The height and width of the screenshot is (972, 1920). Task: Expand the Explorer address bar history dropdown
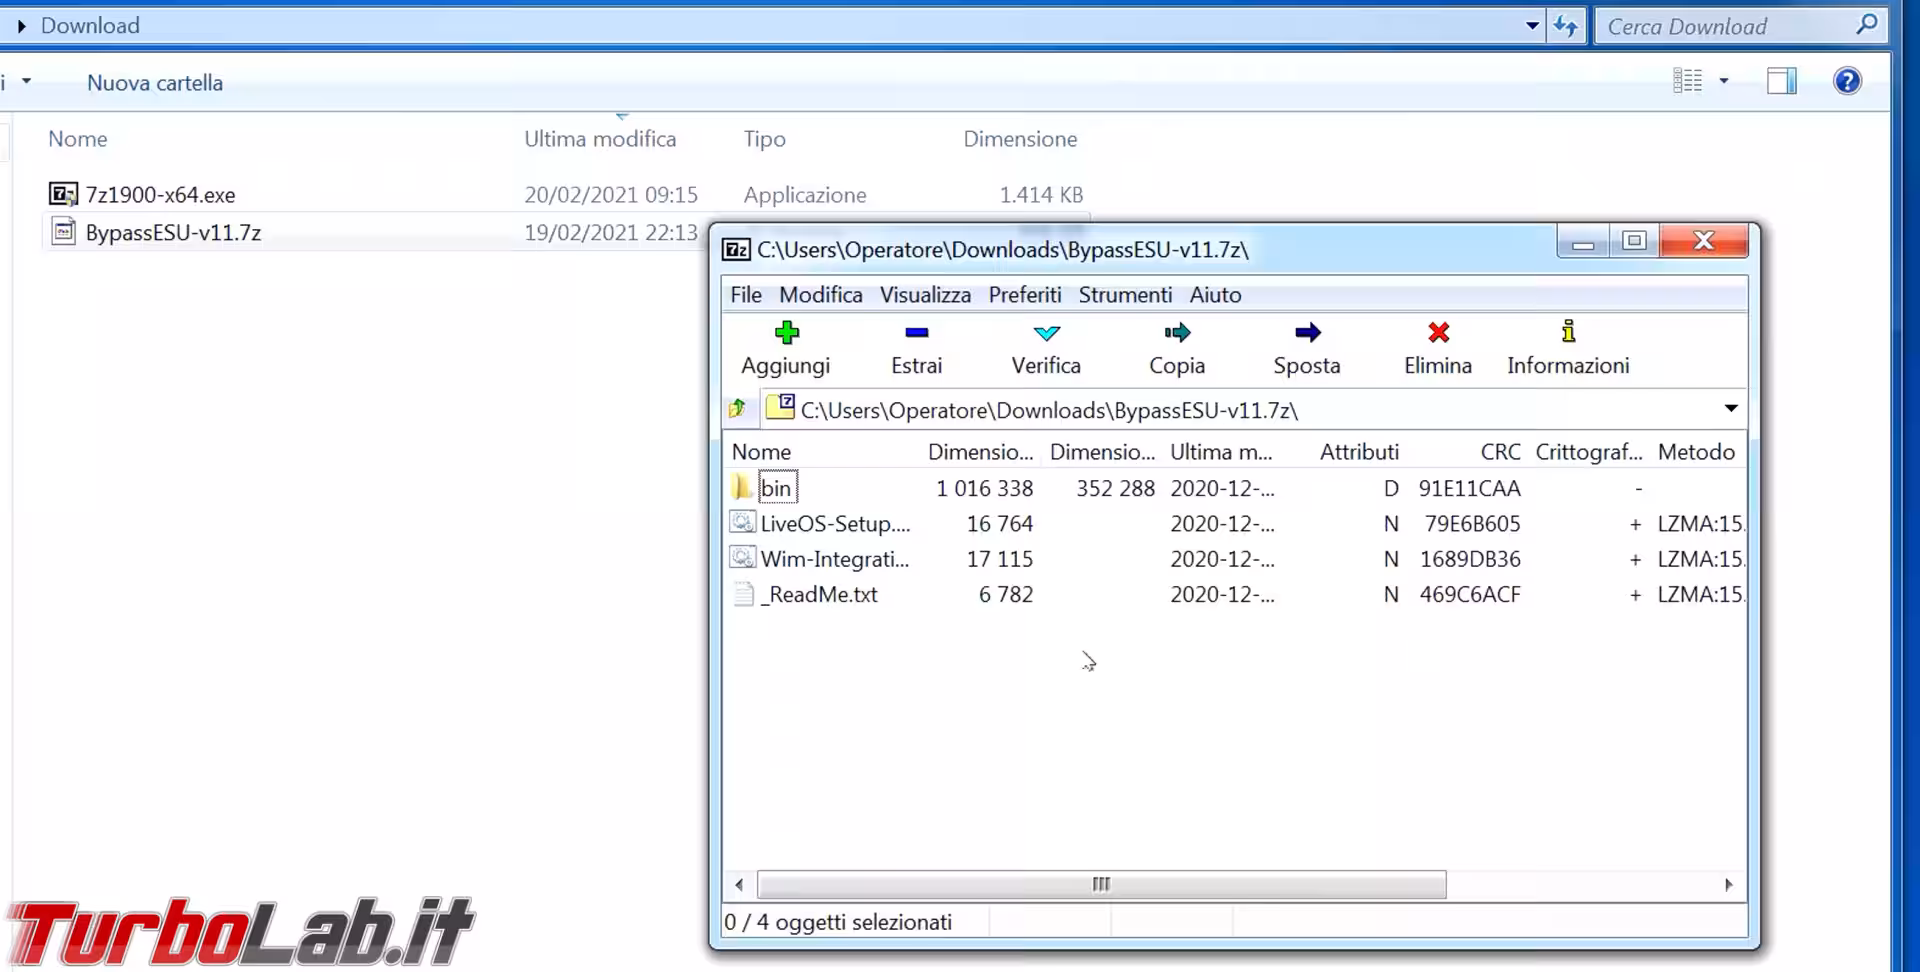[1531, 26]
